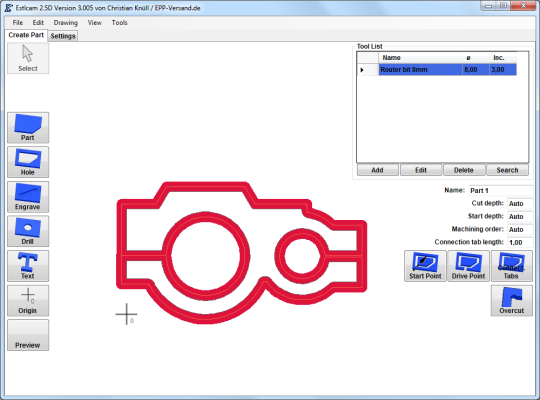Open the Preview button

[28, 335]
